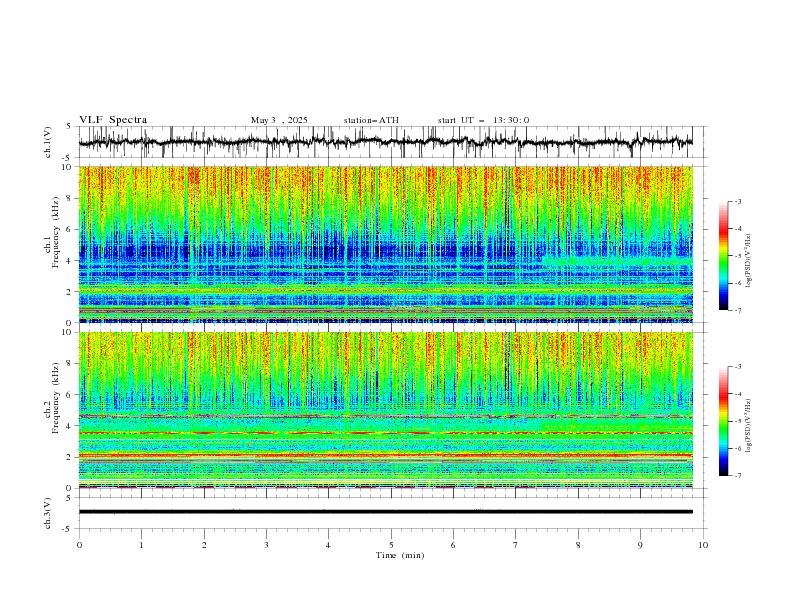Click time axis tick label "2"
Screen dimensions: 792x612
(x=204, y=545)
